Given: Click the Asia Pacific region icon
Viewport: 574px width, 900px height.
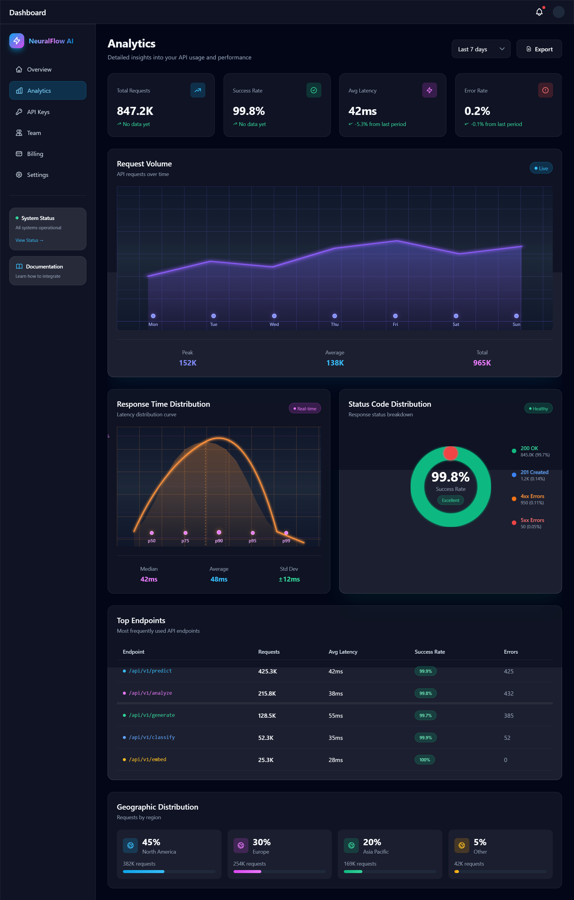Looking at the screenshot, I should pos(351,845).
